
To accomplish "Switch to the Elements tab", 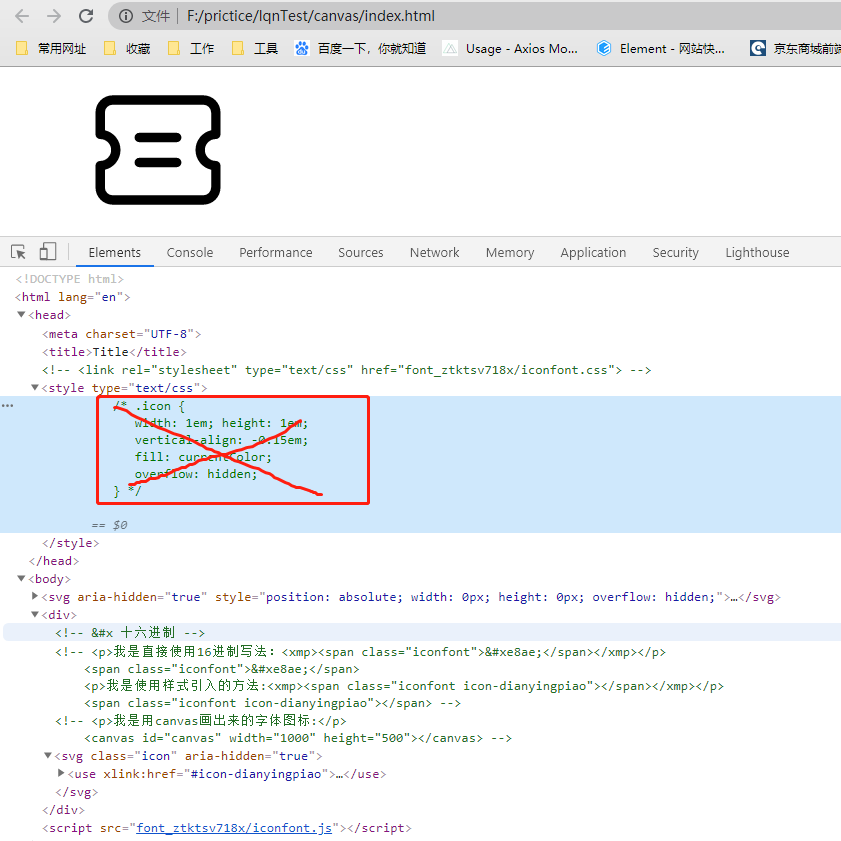I will pos(115,253).
